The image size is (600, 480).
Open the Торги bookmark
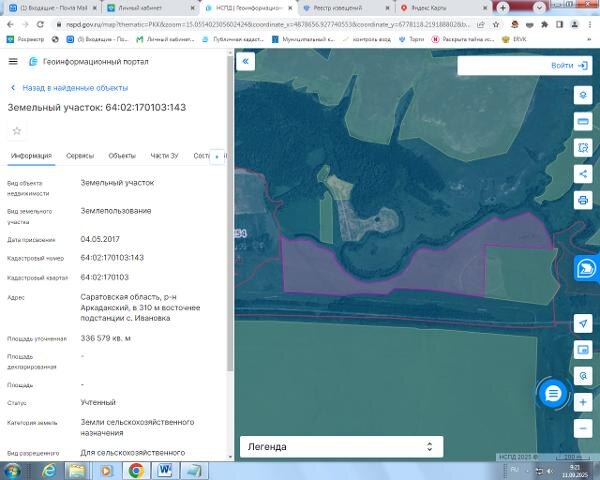411,39
